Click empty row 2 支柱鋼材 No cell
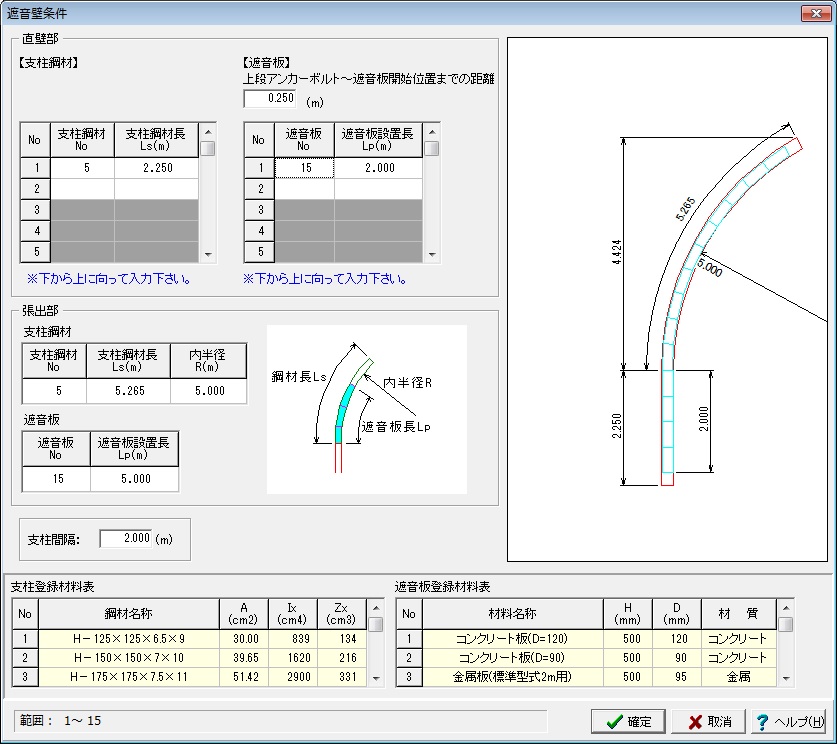Image resolution: width=837 pixels, height=744 pixels. 82,188
